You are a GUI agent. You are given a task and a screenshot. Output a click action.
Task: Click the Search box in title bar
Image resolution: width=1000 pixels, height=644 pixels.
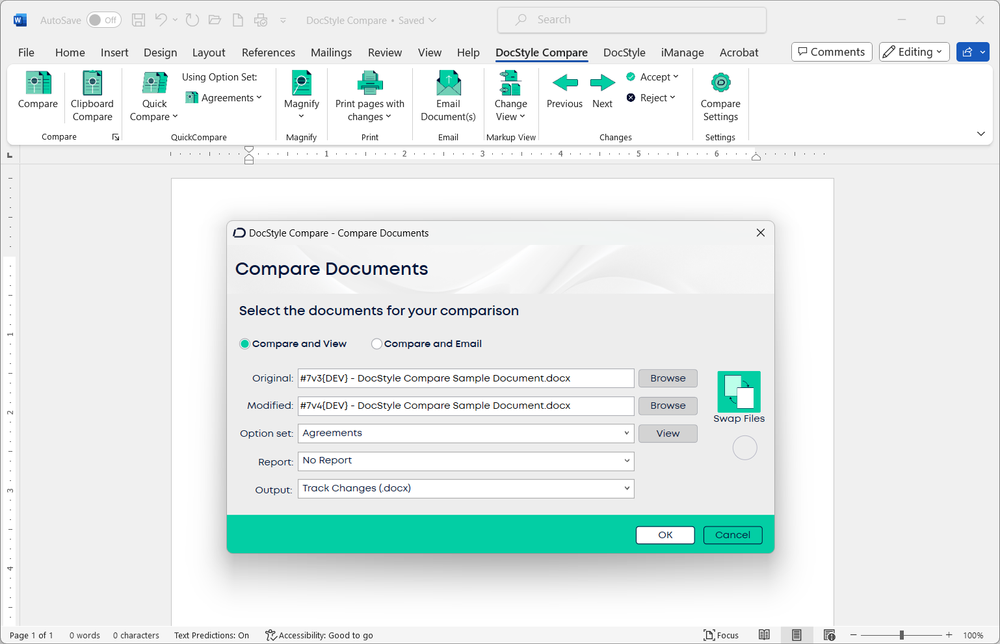(631, 20)
